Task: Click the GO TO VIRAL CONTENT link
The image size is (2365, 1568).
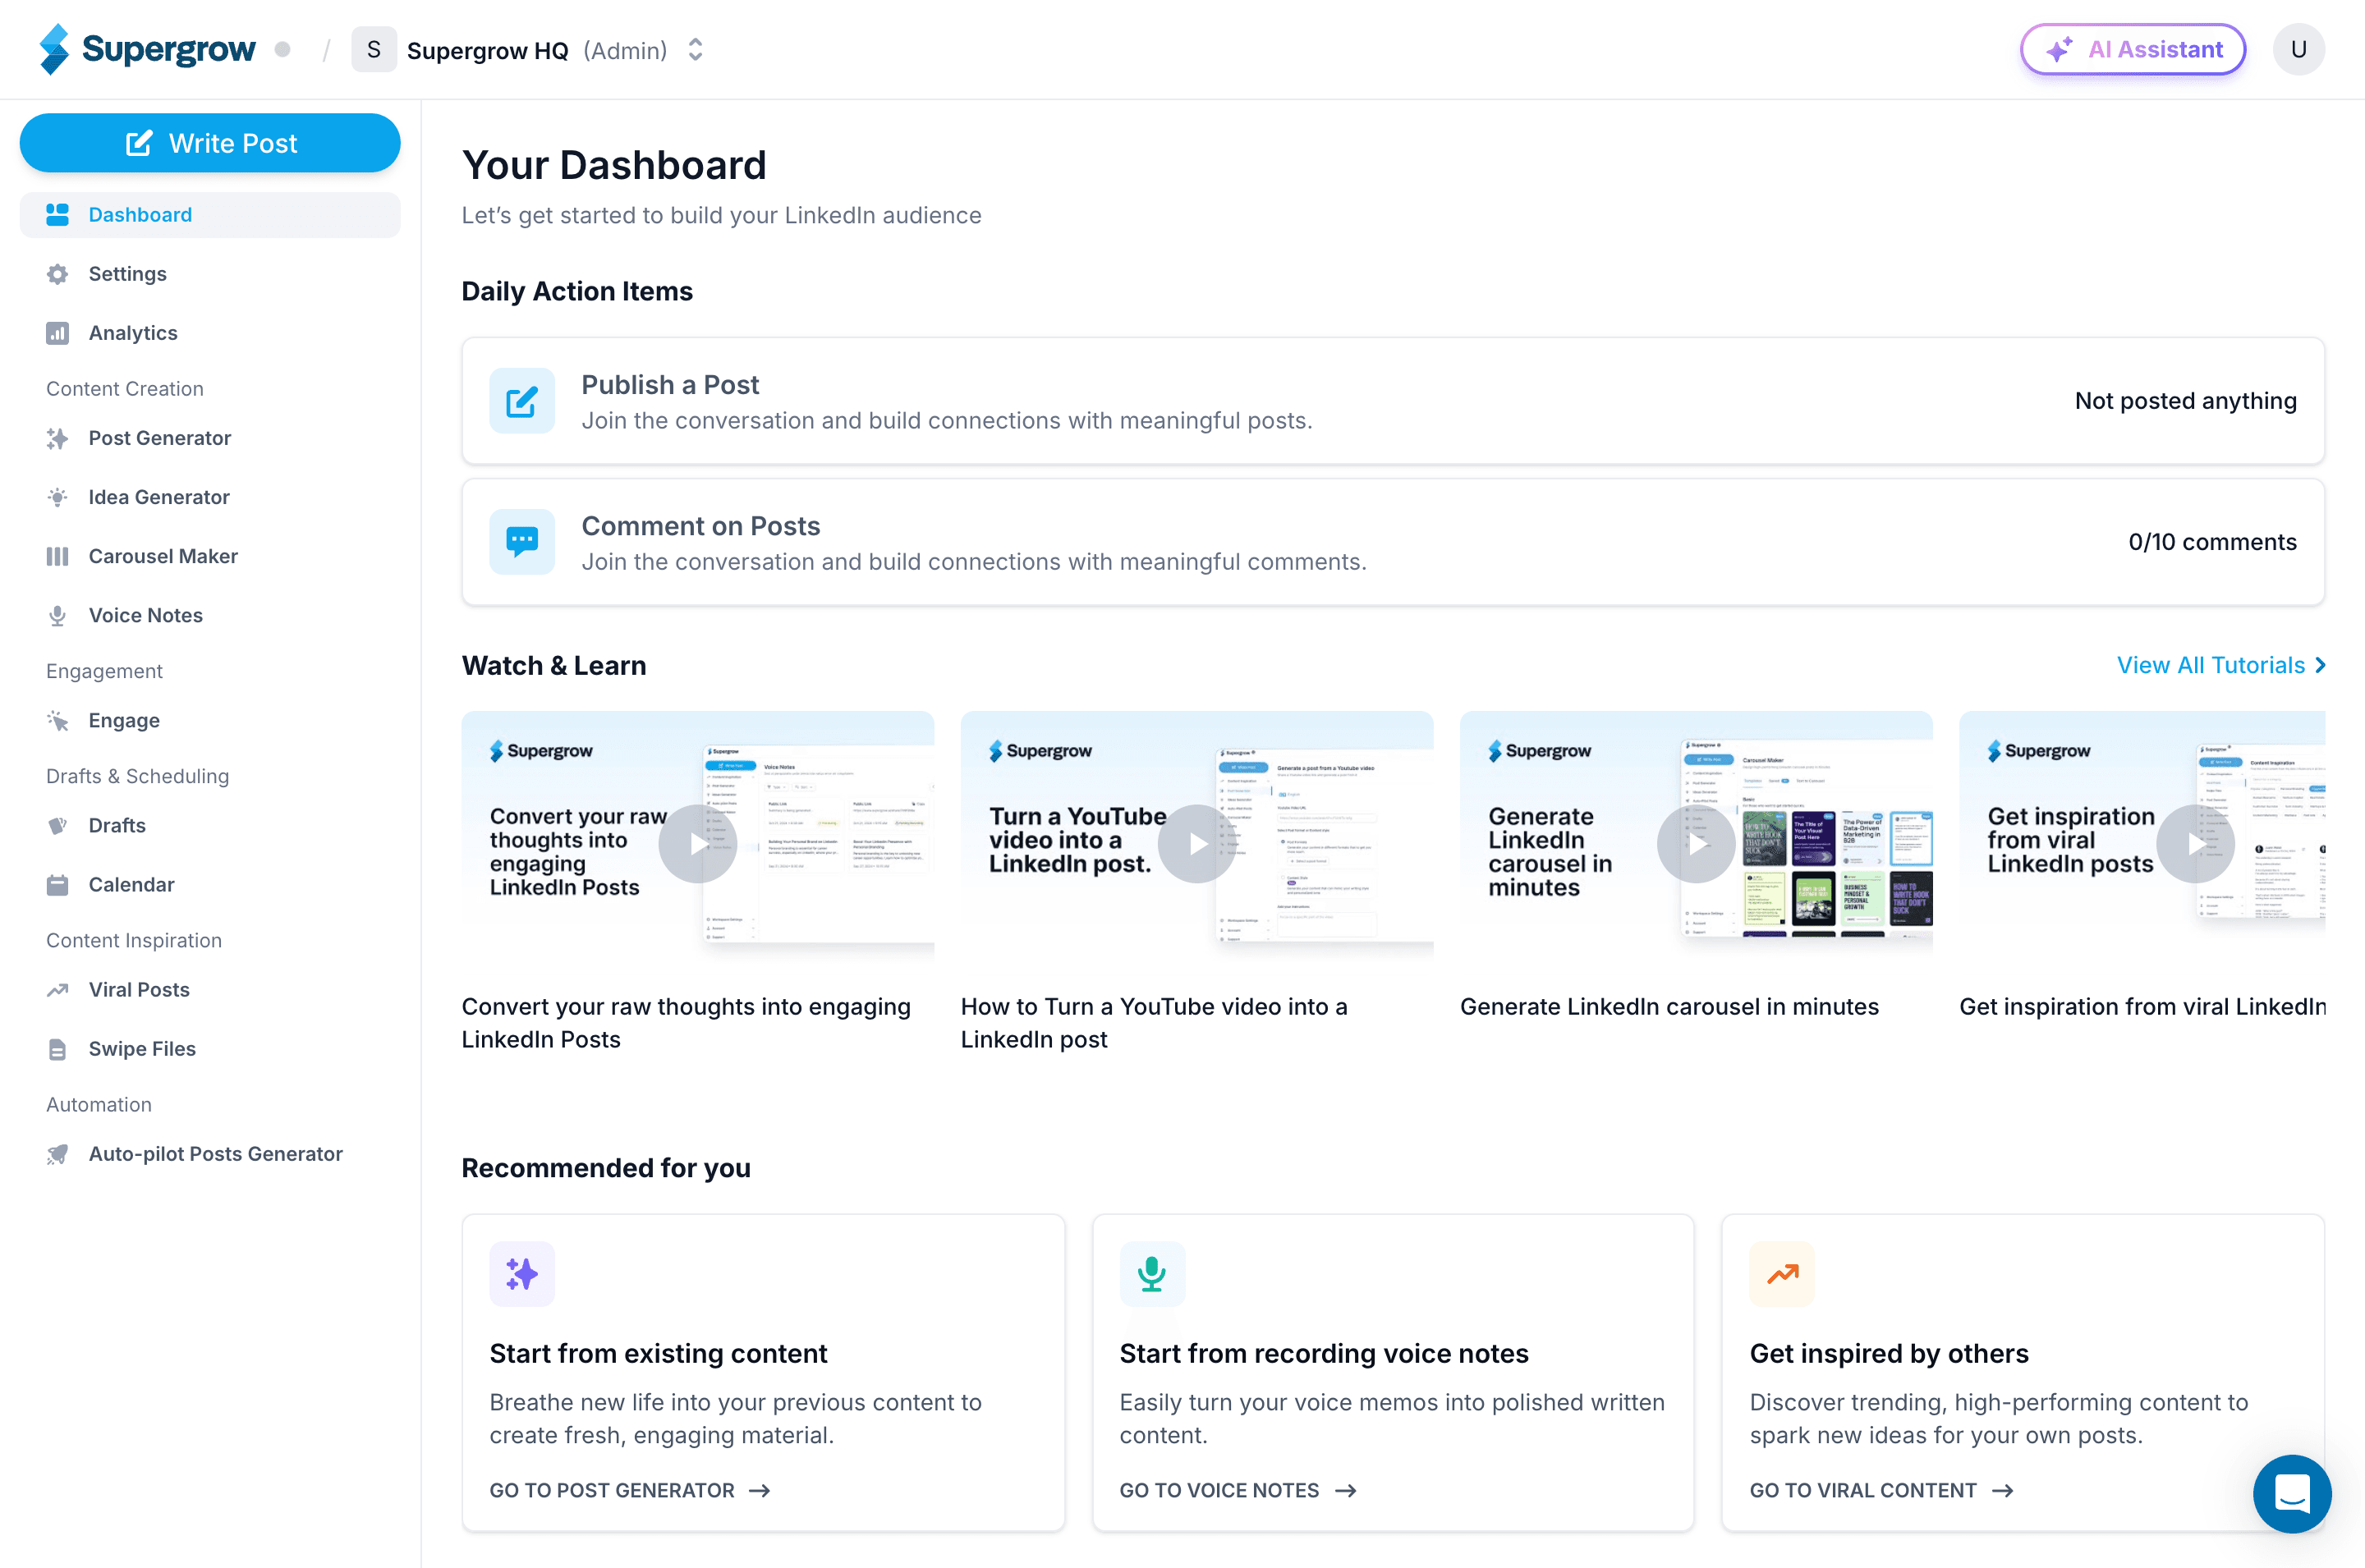Action: click(x=1880, y=1490)
